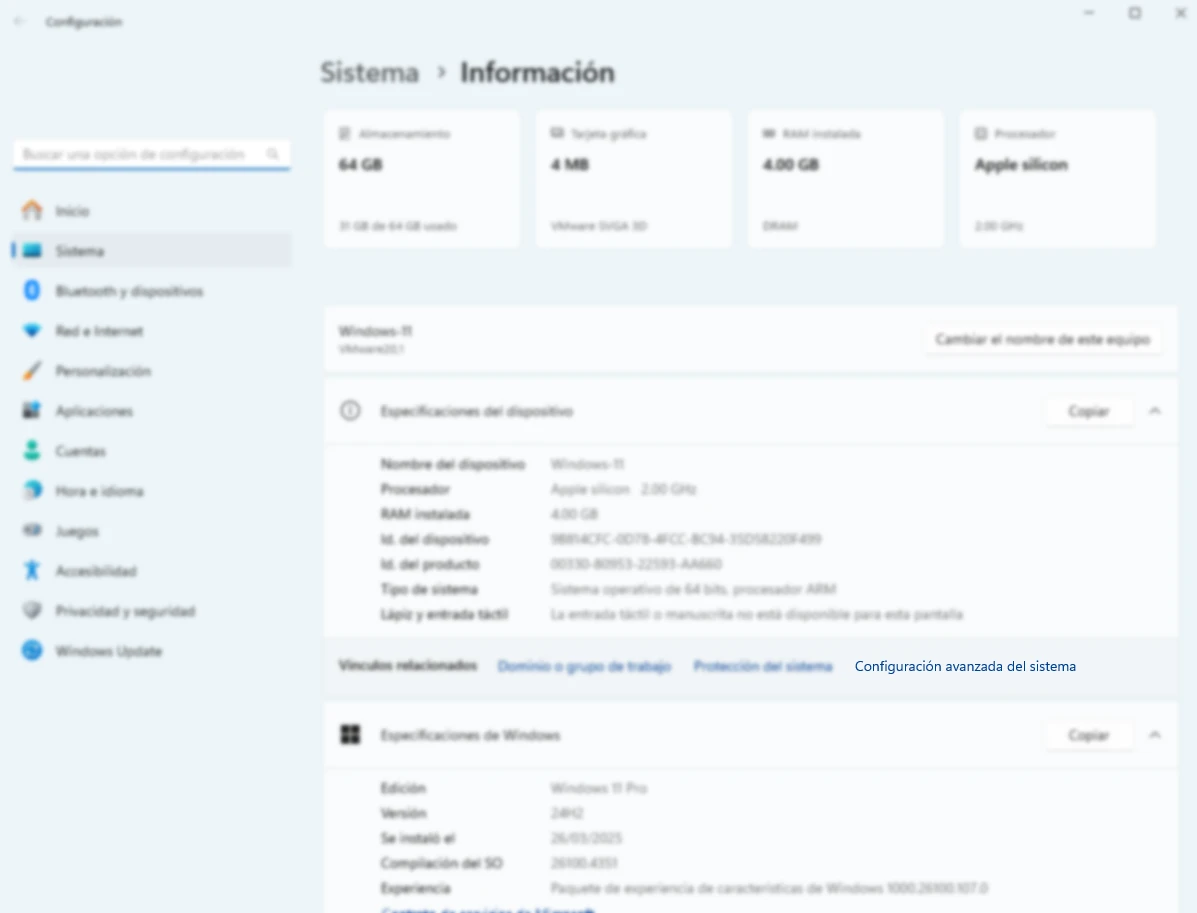The image size is (1197, 913).
Task: Click the settings search input field
Action: 140,155
